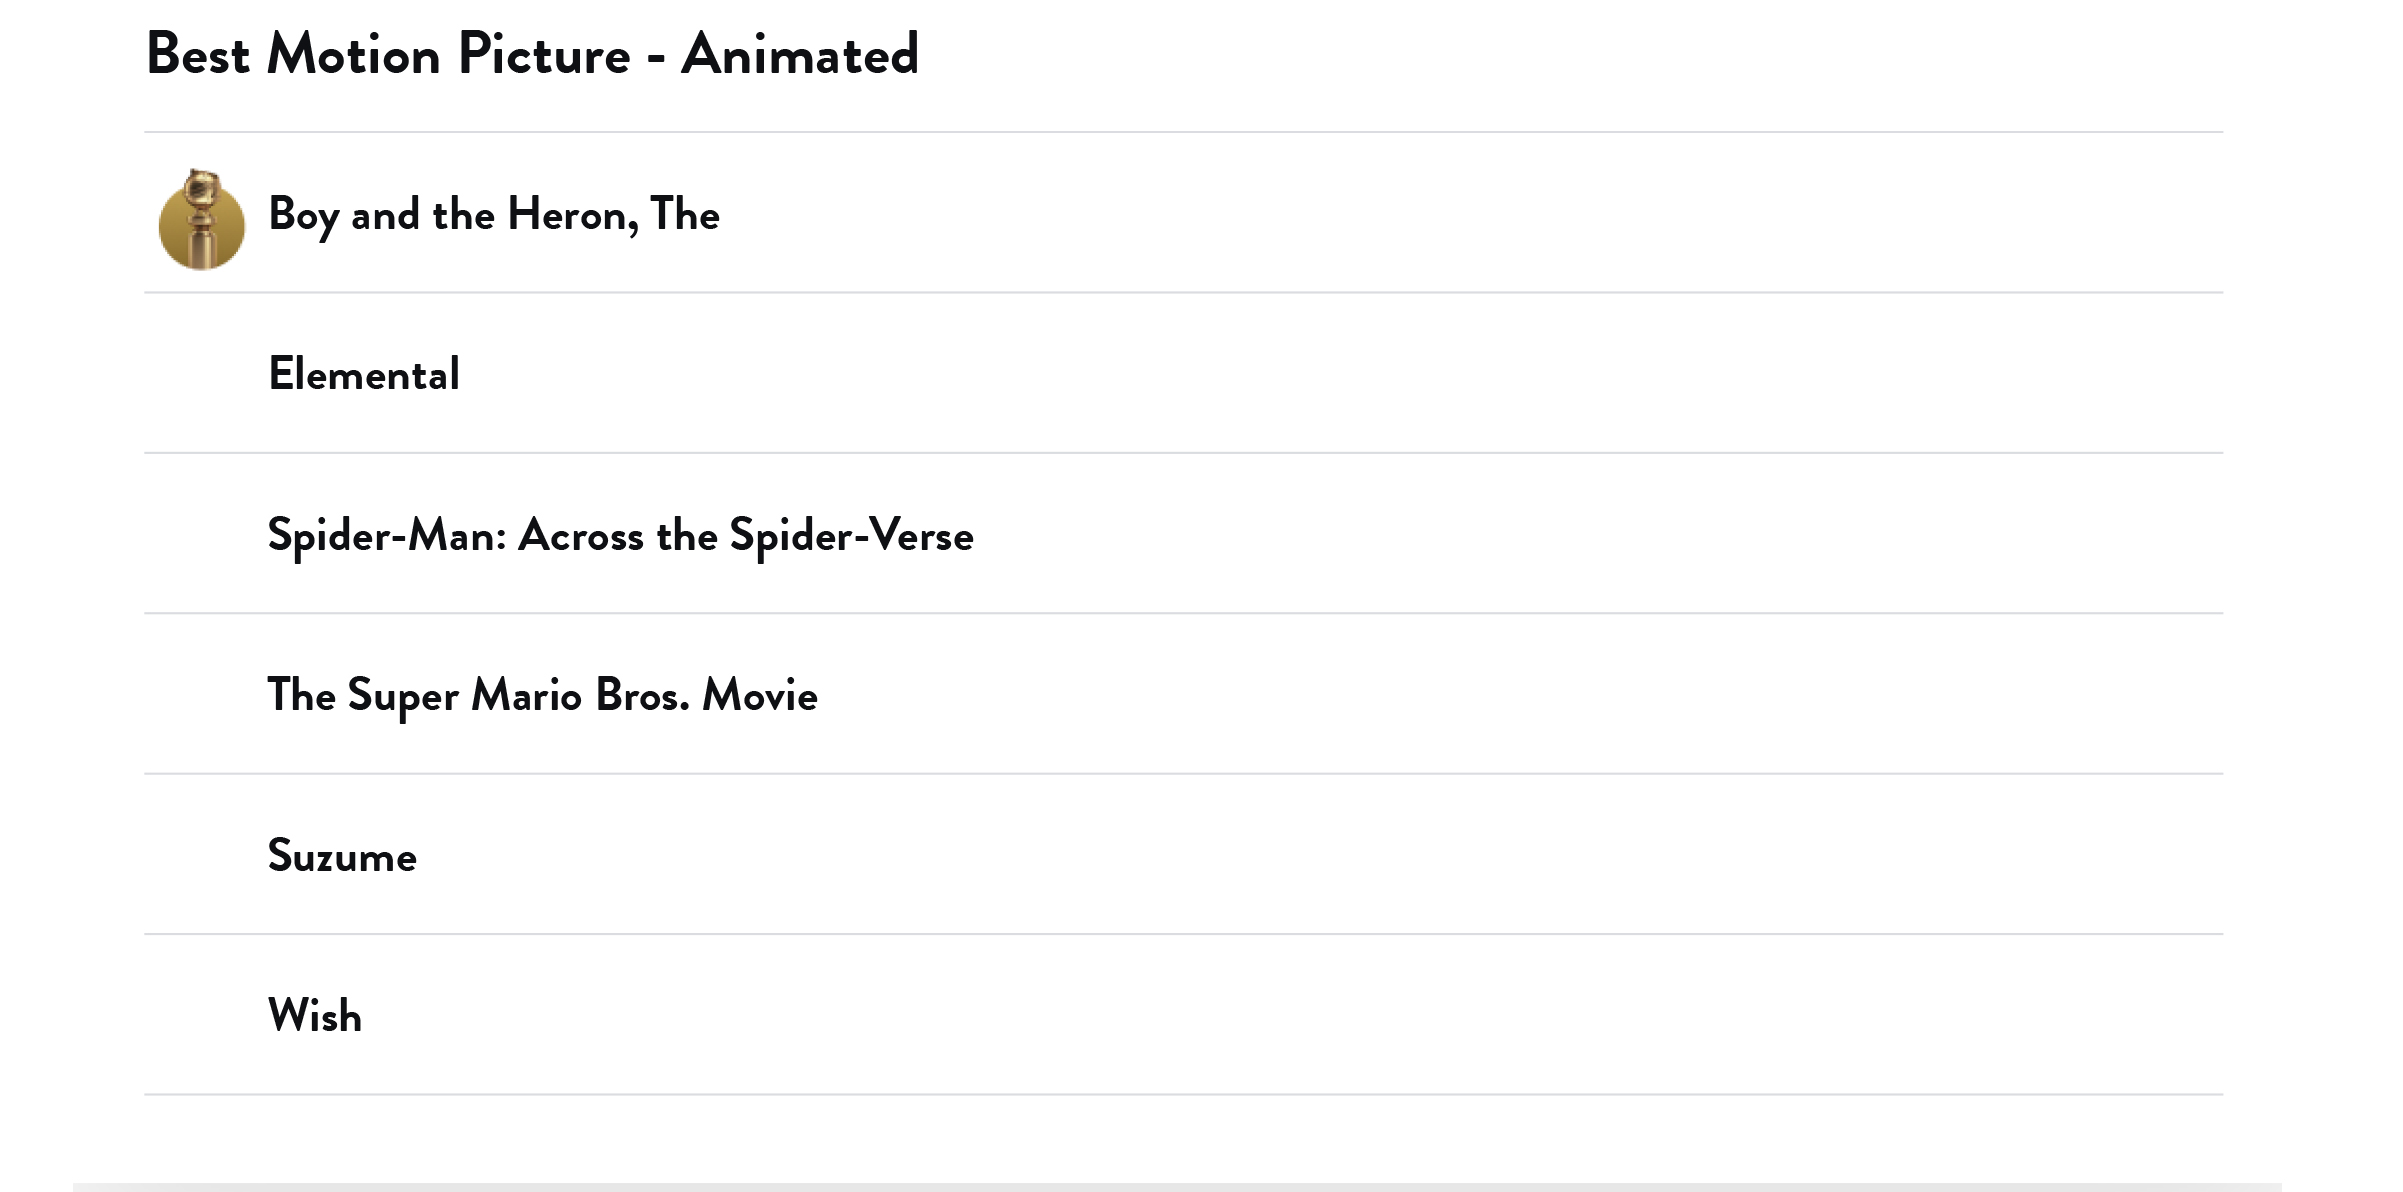Click the word Movie in the Mario title
2403x1192 pixels.
tap(760, 695)
